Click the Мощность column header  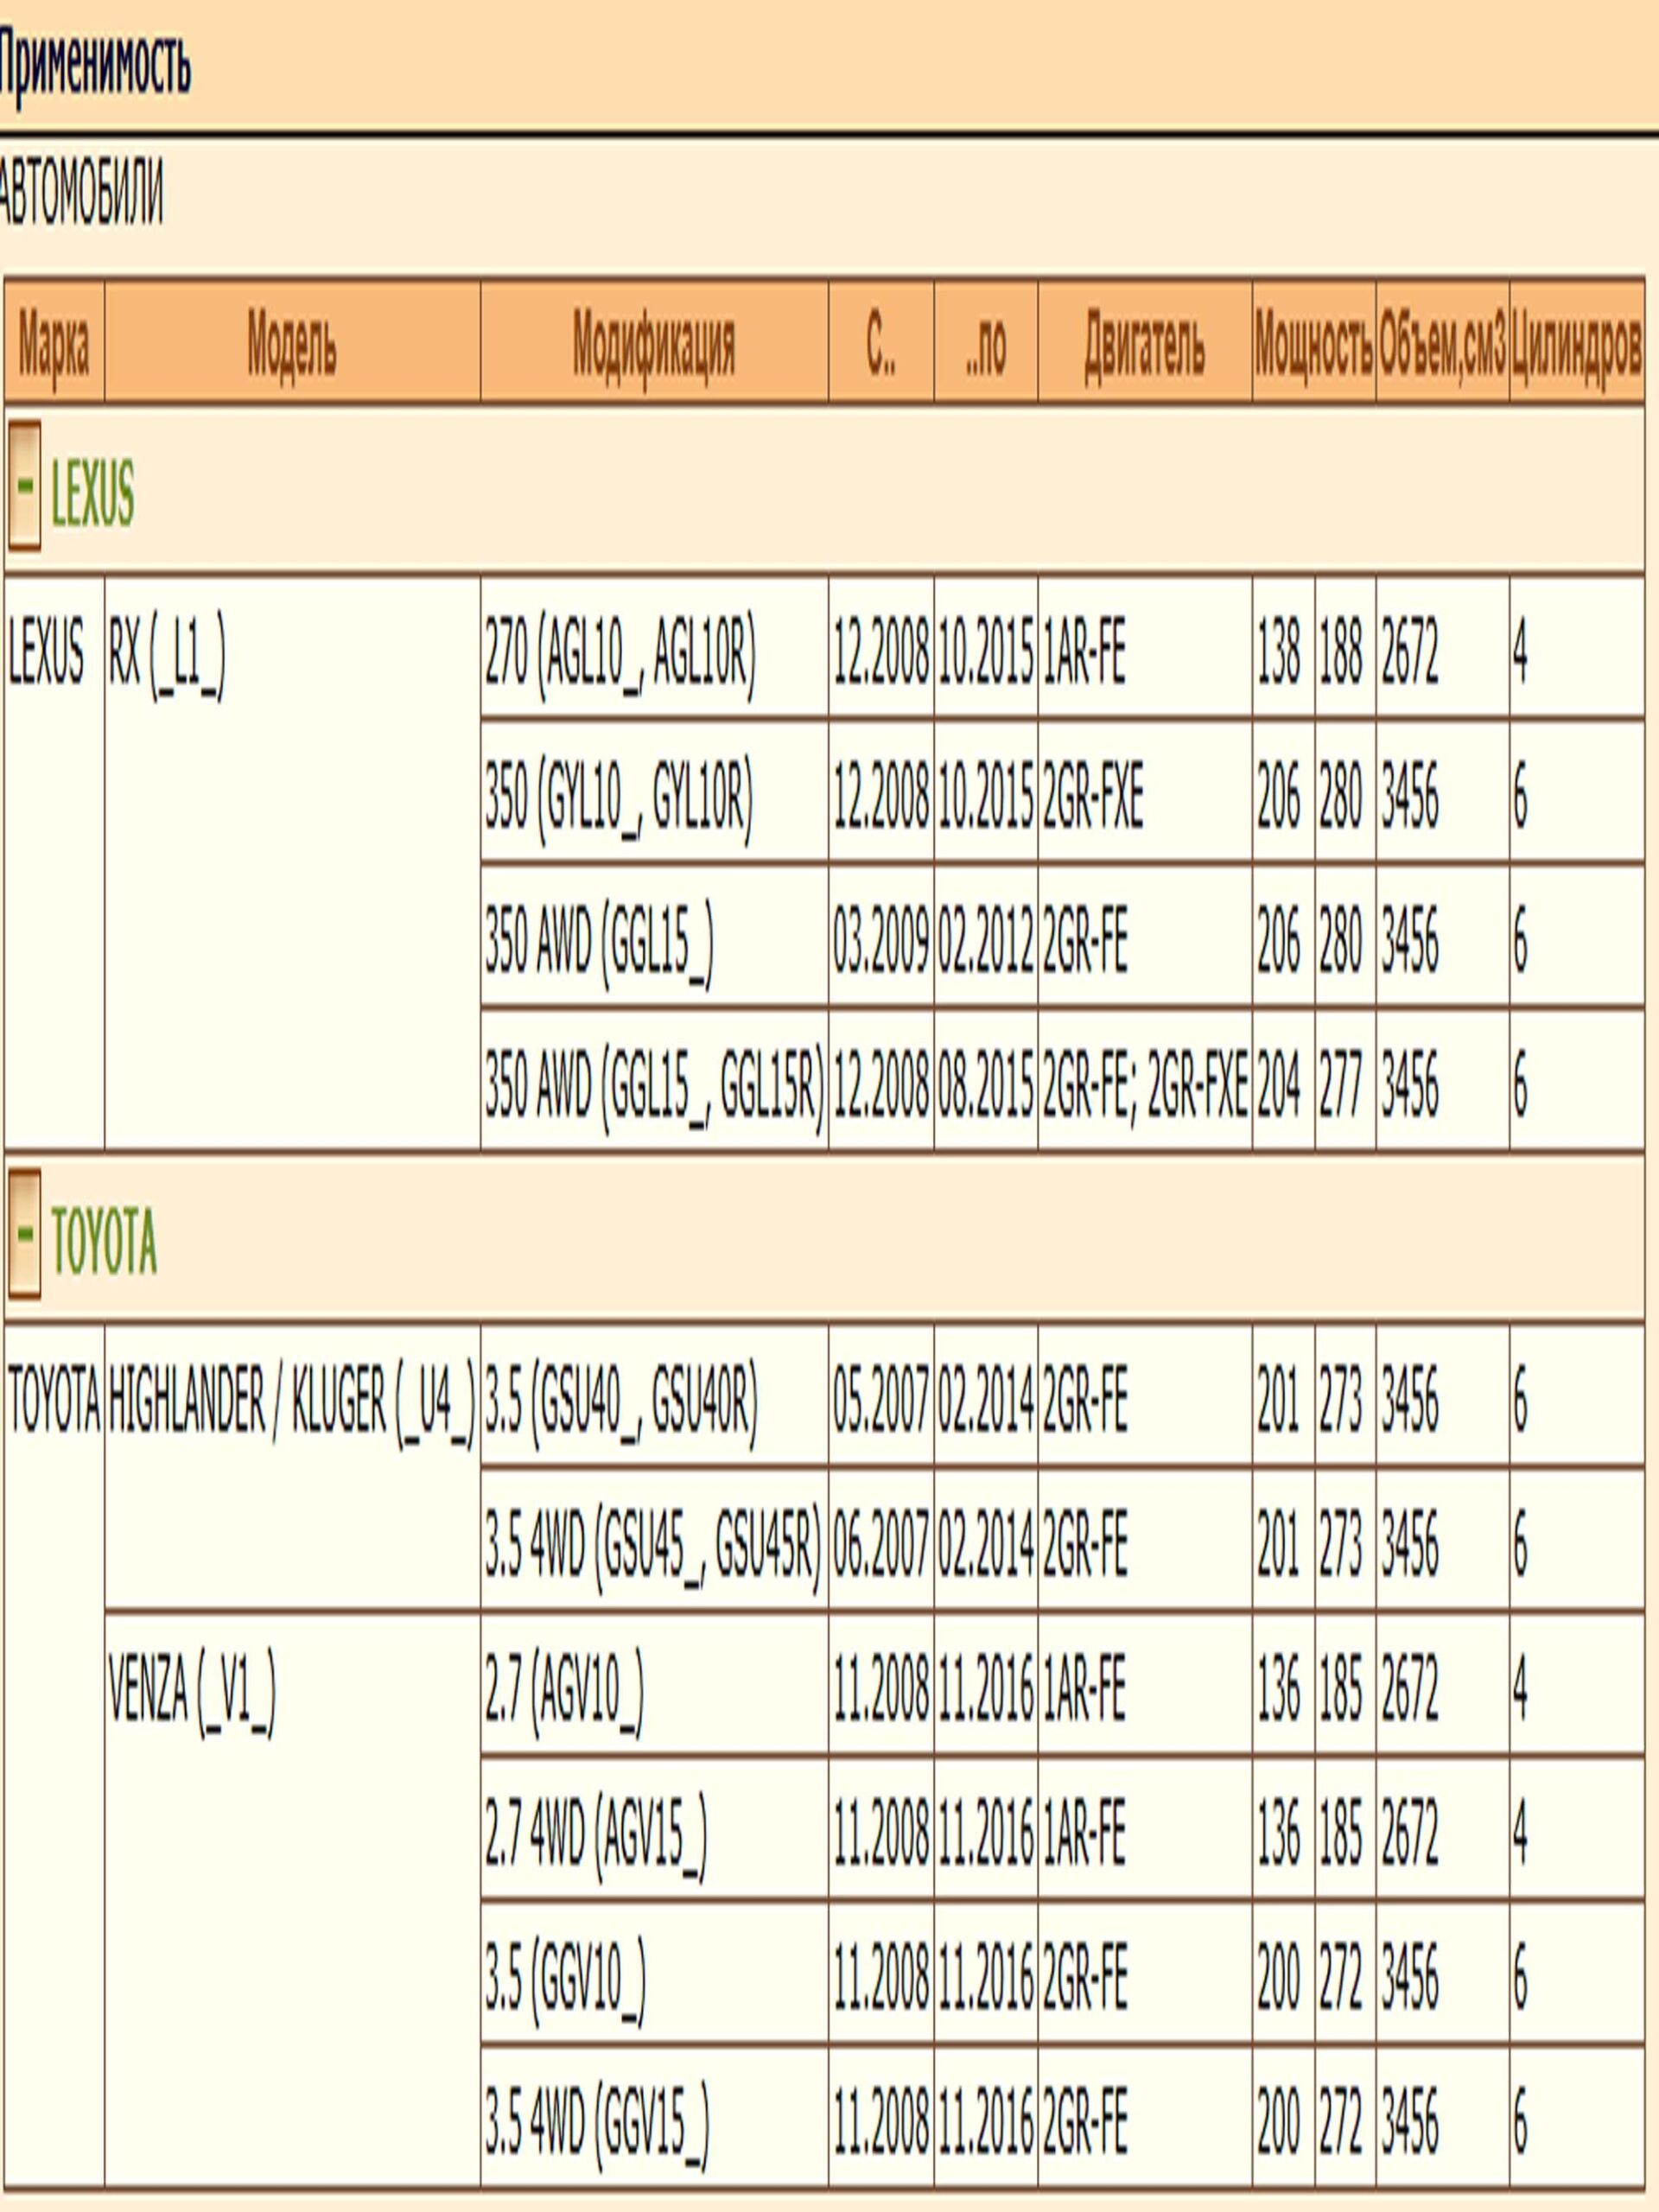(1313, 346)
